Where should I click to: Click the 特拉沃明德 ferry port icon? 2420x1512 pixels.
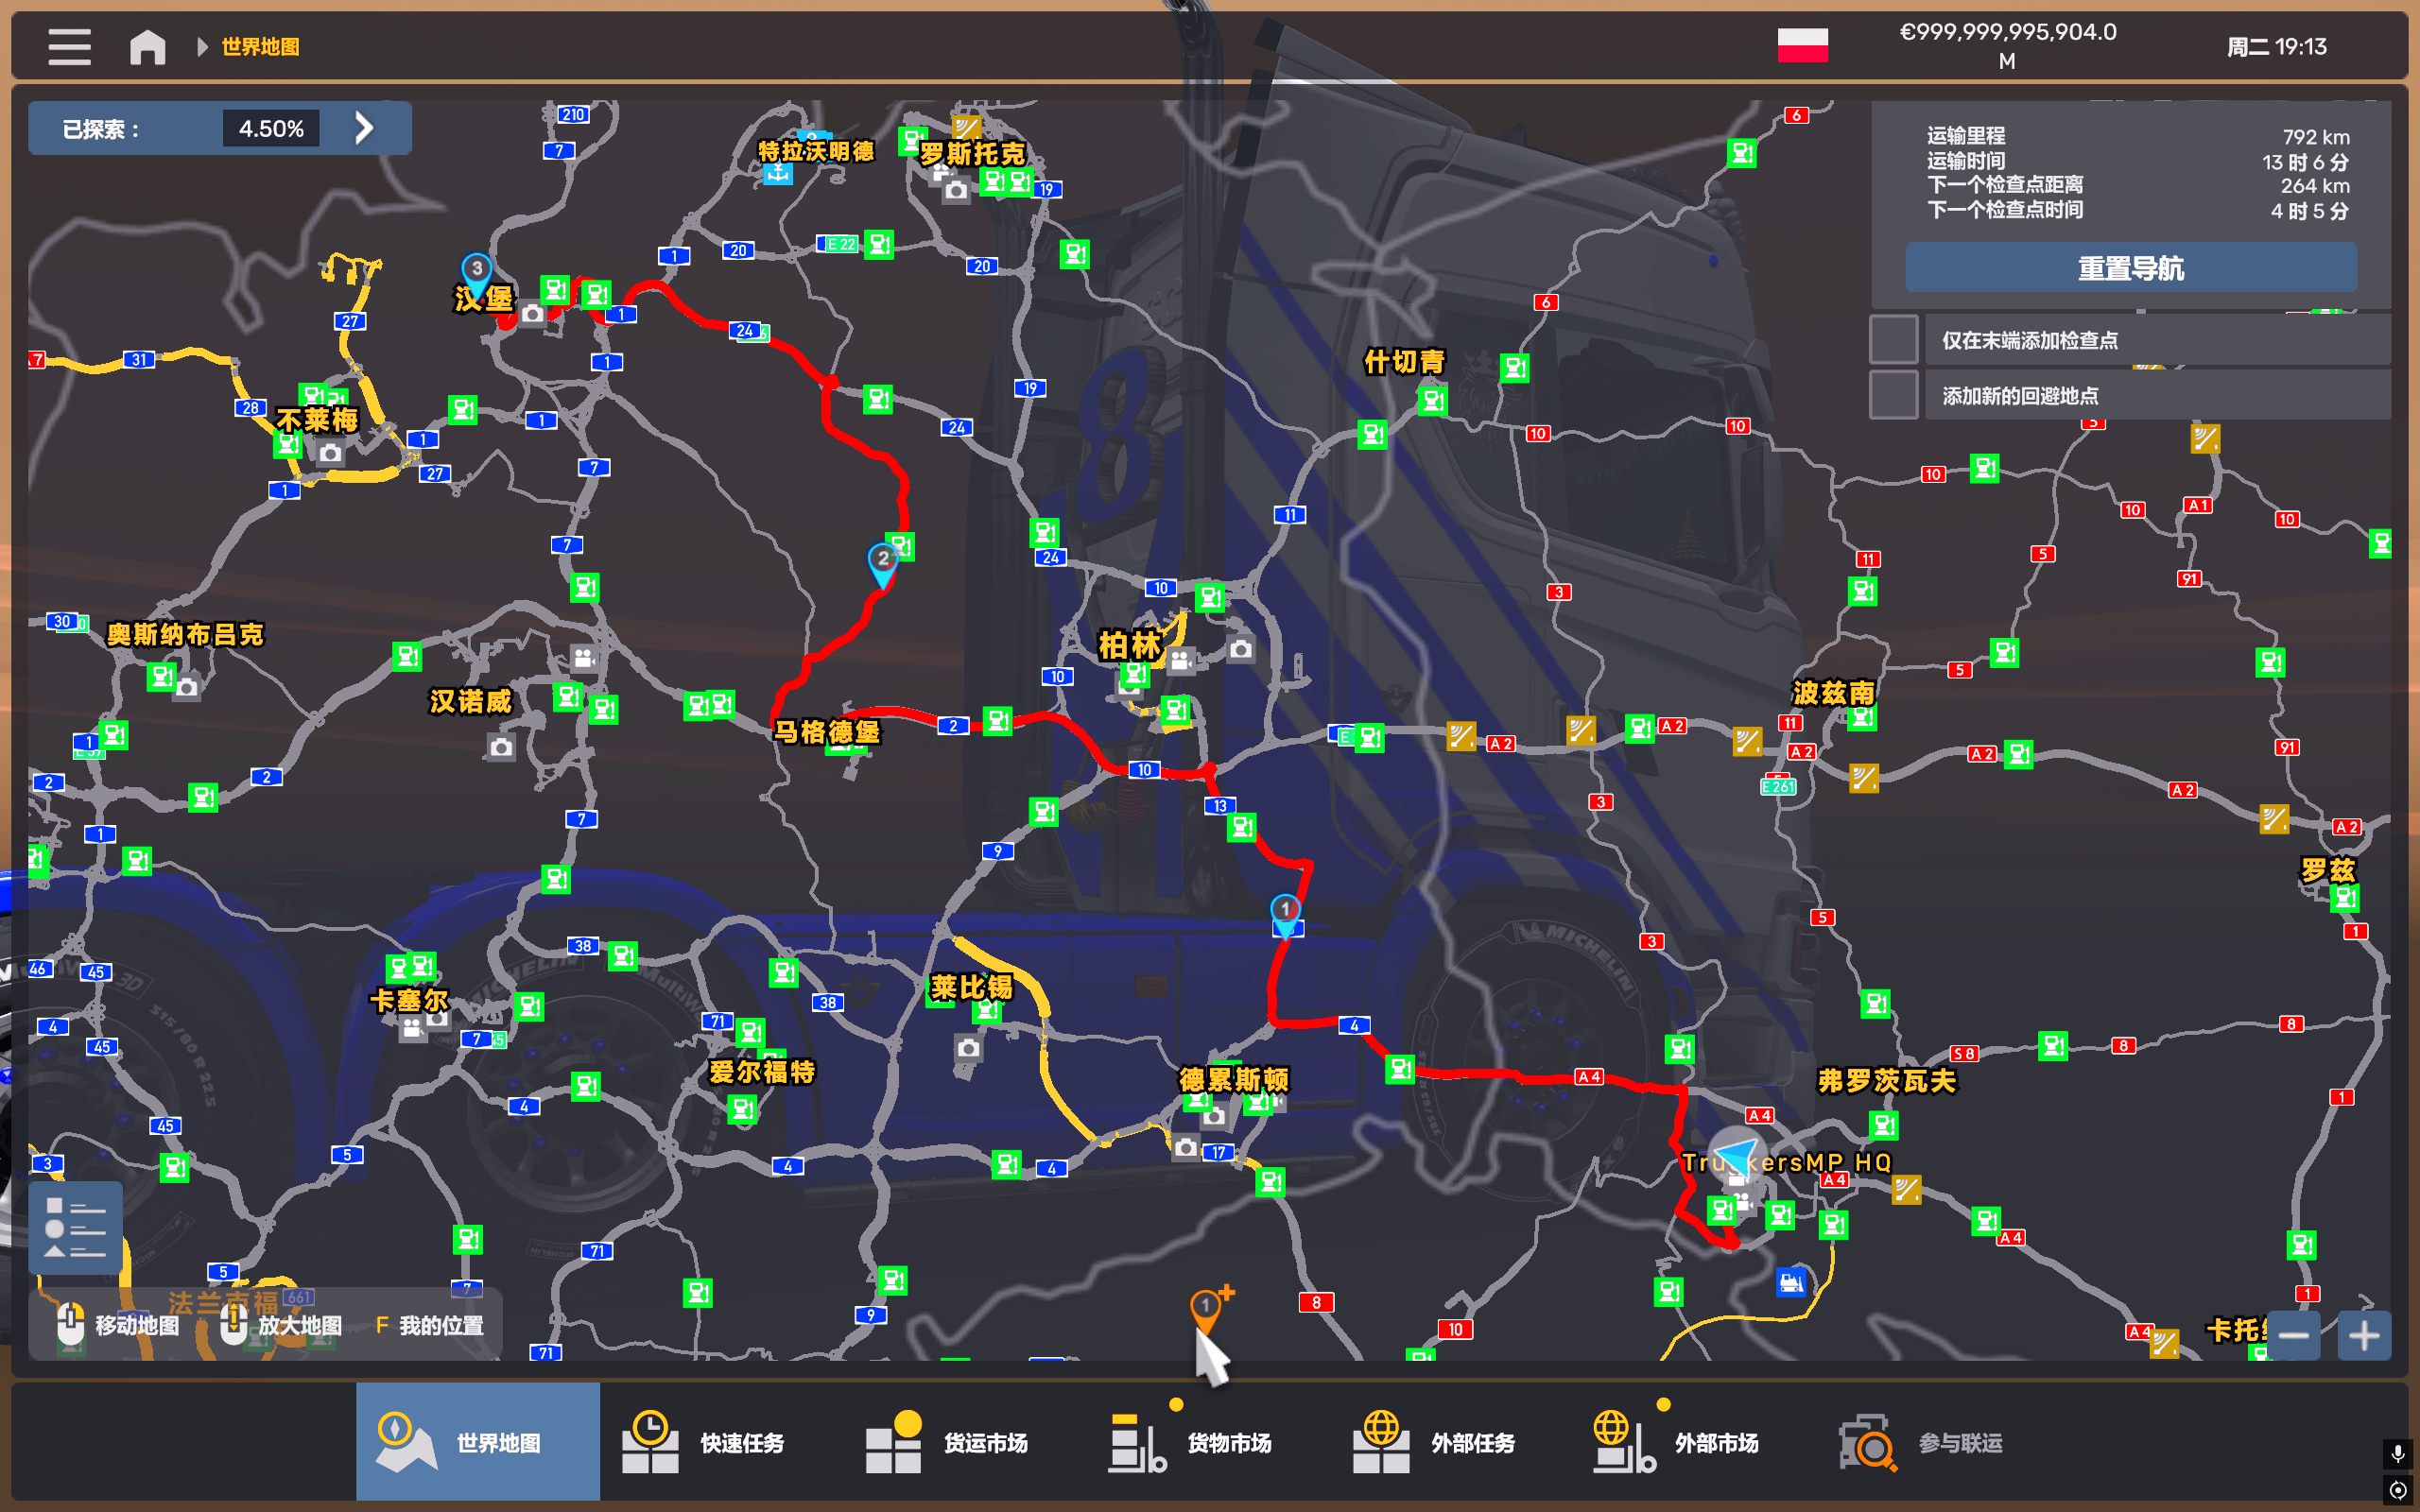[778, 175]
